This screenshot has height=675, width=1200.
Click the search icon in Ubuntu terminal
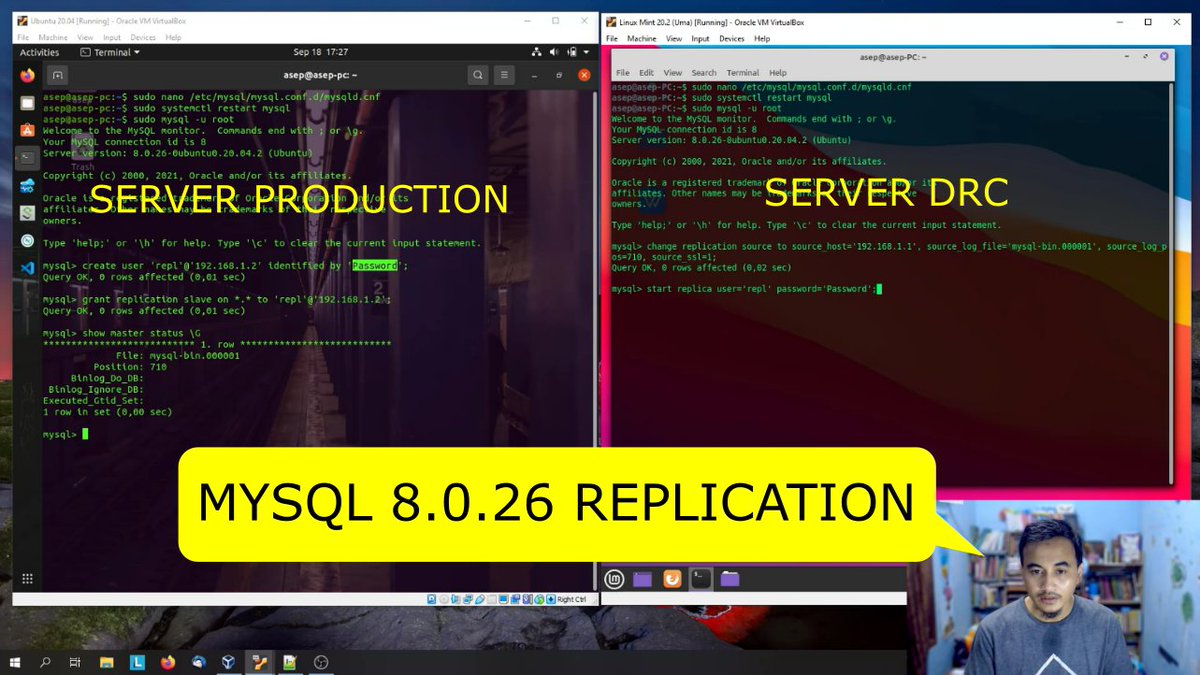point(478,74)
